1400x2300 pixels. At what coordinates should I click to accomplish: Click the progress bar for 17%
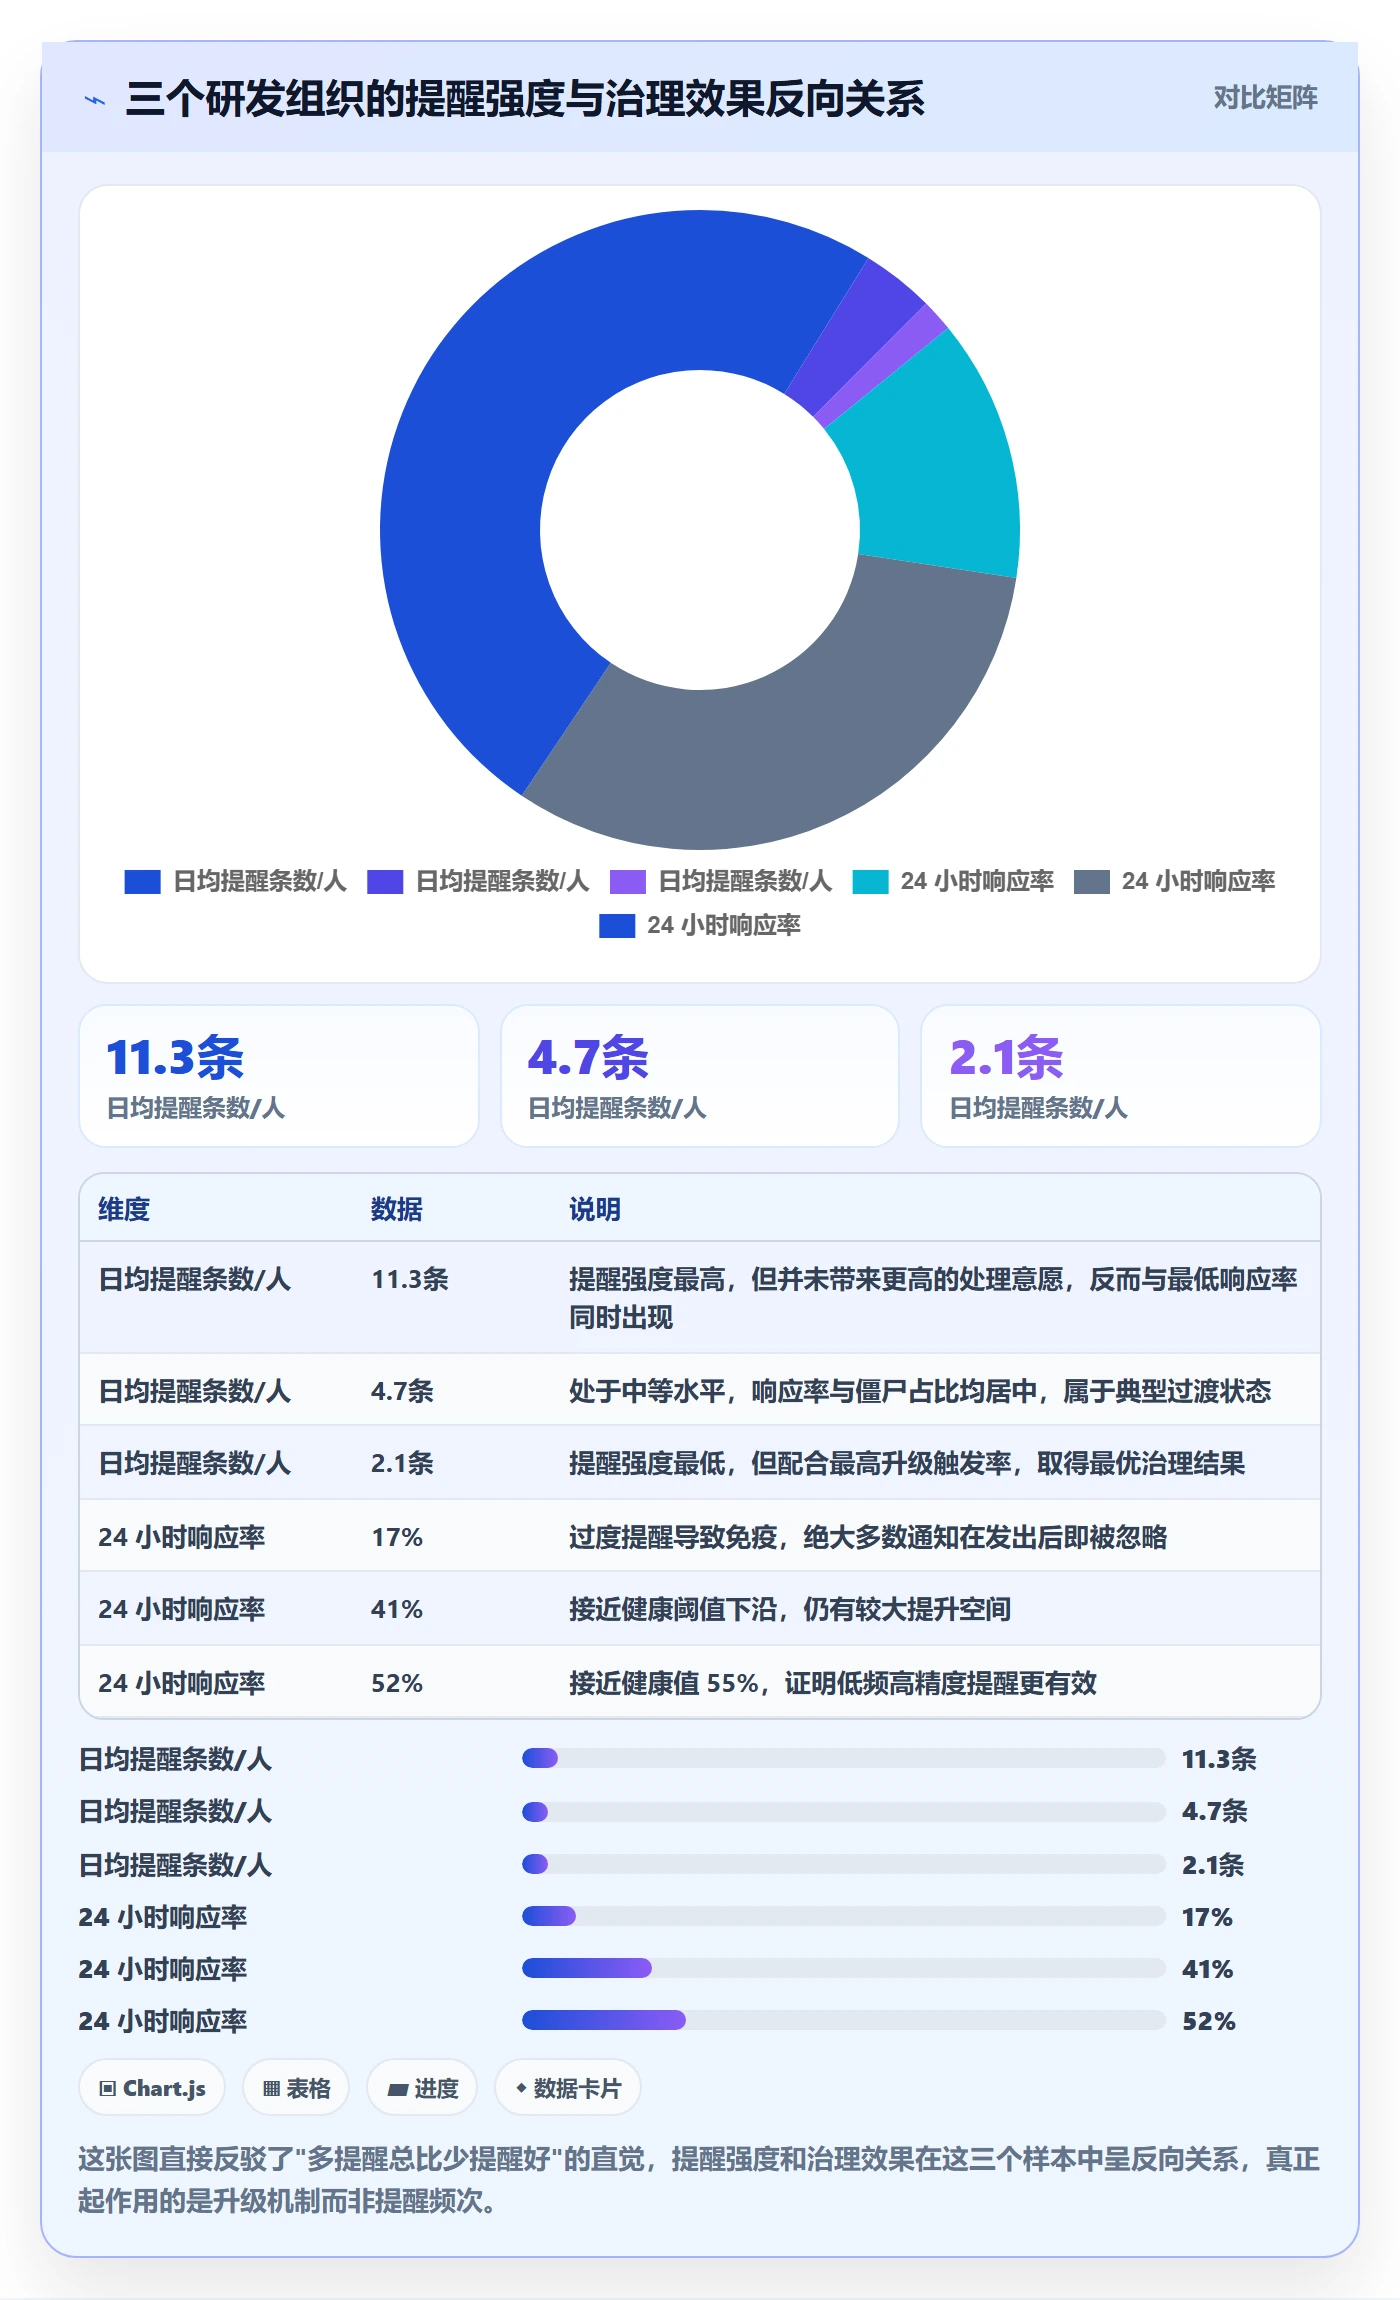click(x=843, y=1916)
